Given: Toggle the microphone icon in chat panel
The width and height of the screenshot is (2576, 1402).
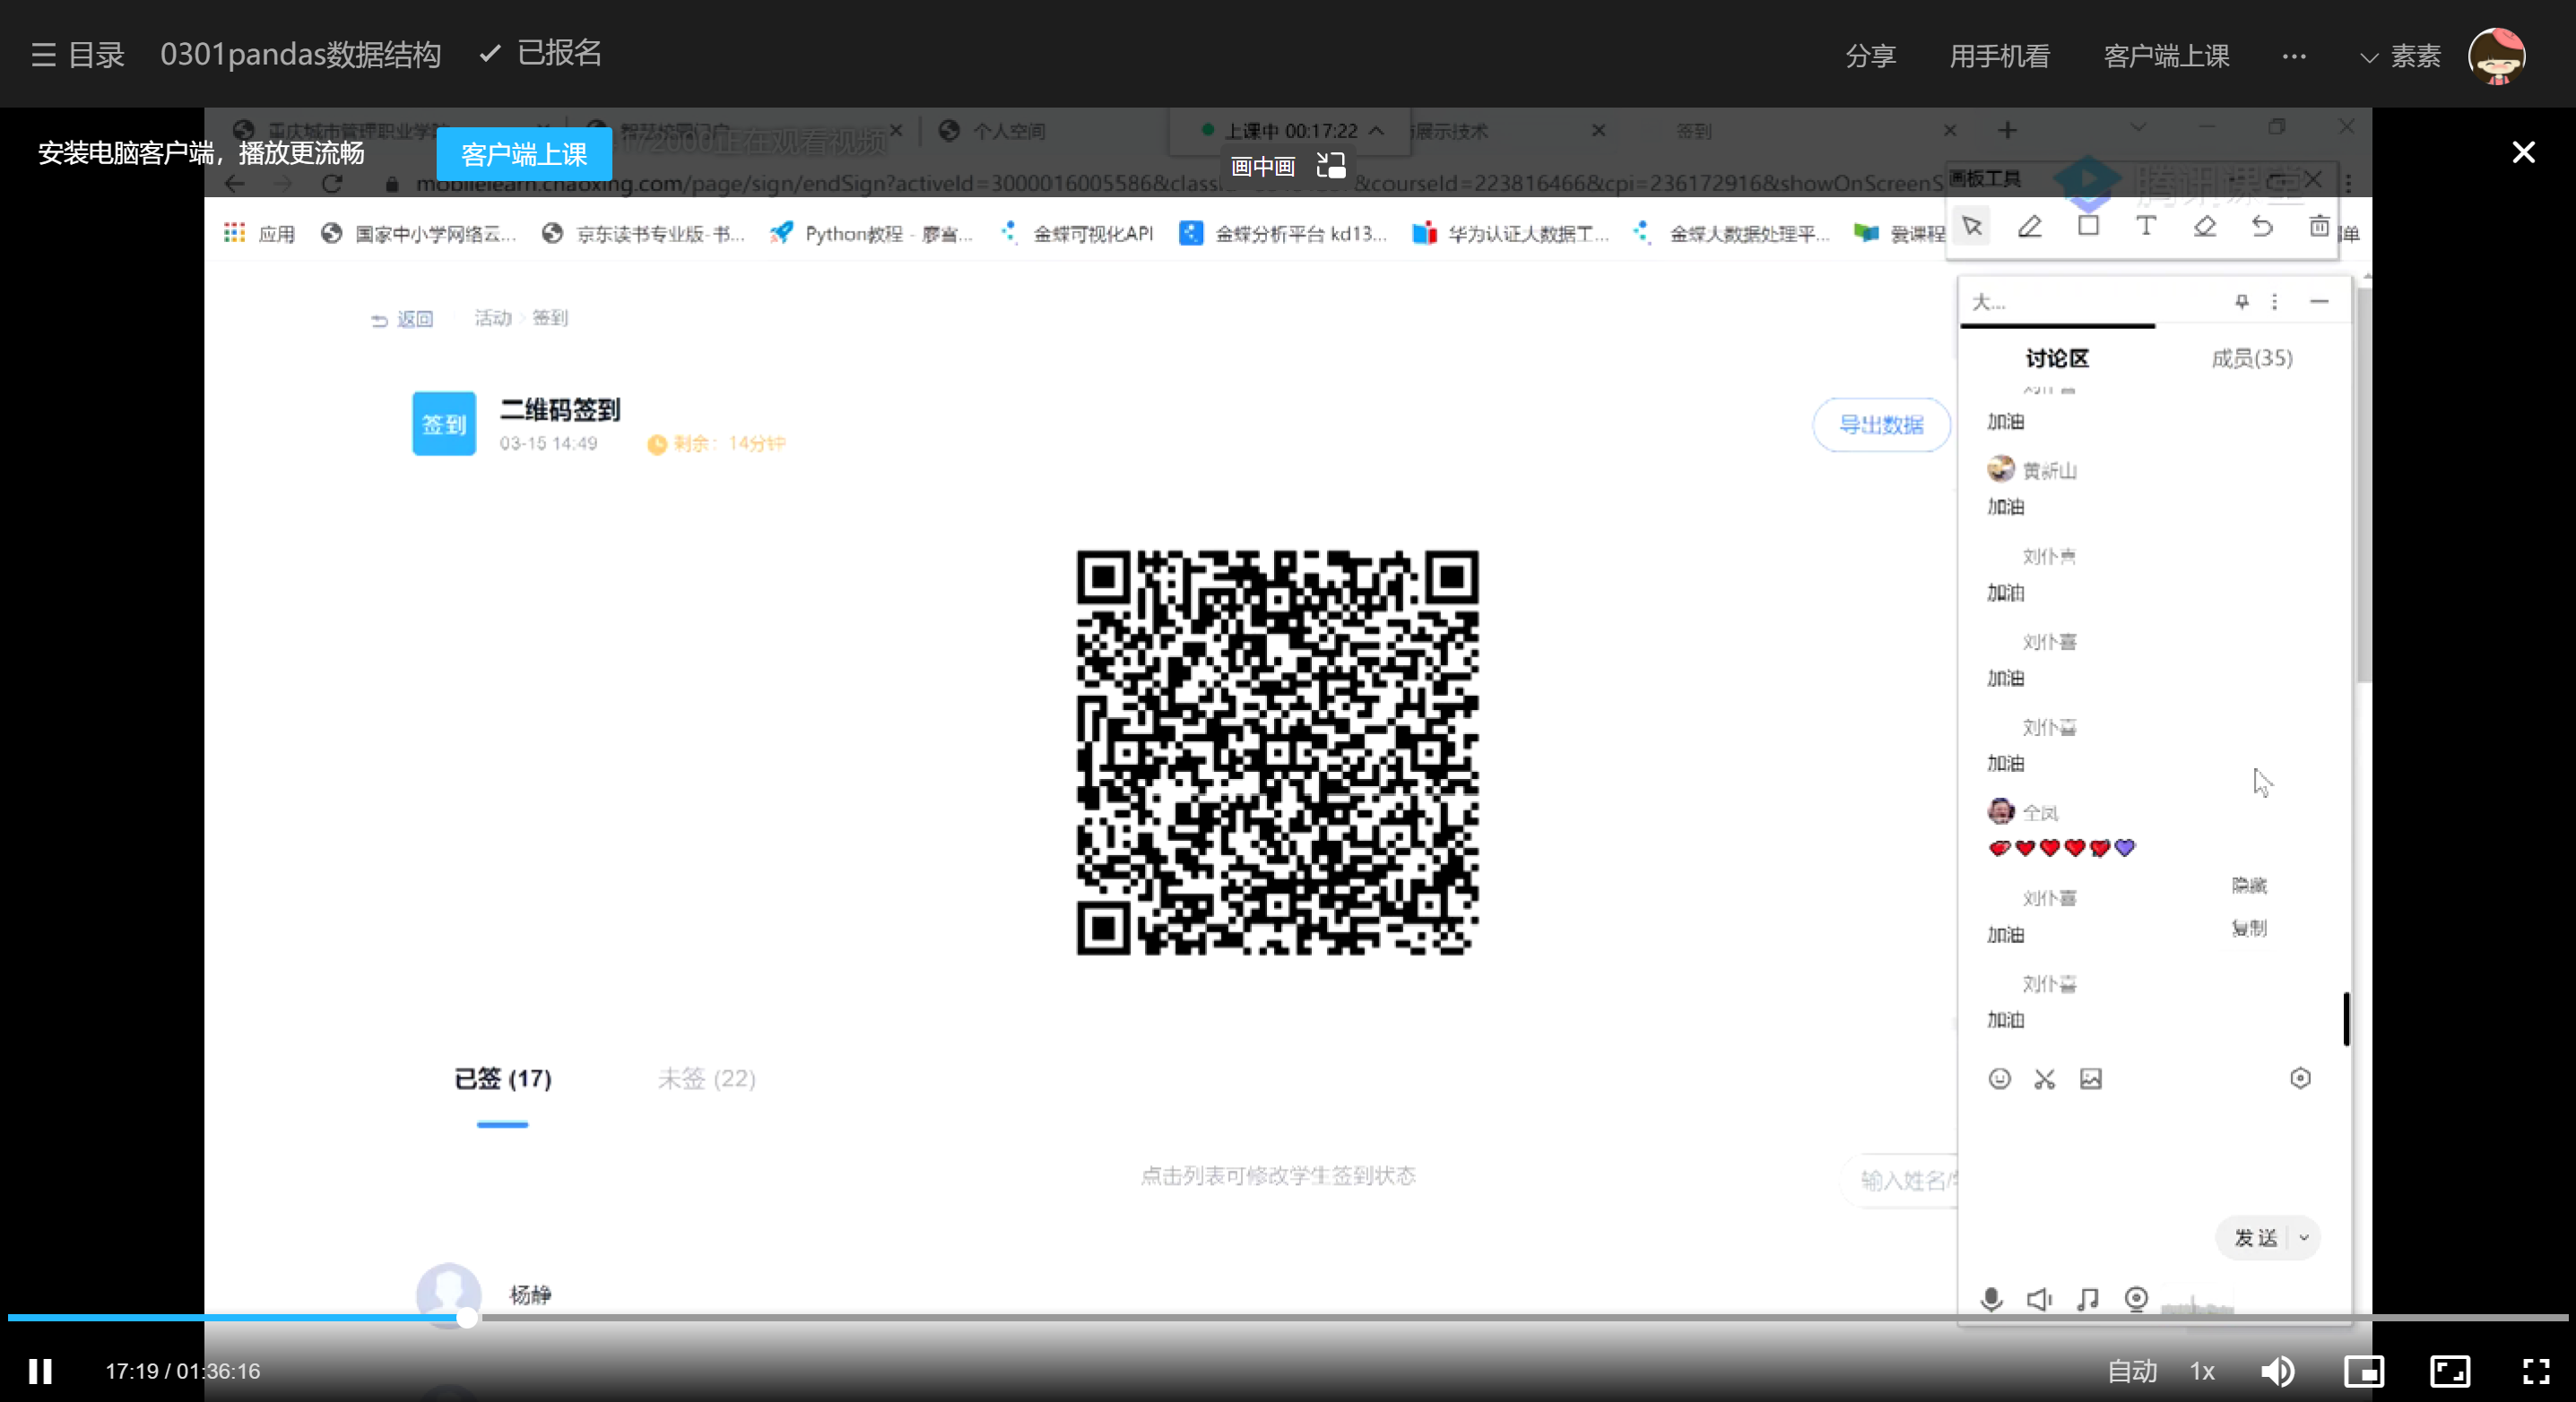Looking at the screenshot, I should (x=1991, y=1299).
